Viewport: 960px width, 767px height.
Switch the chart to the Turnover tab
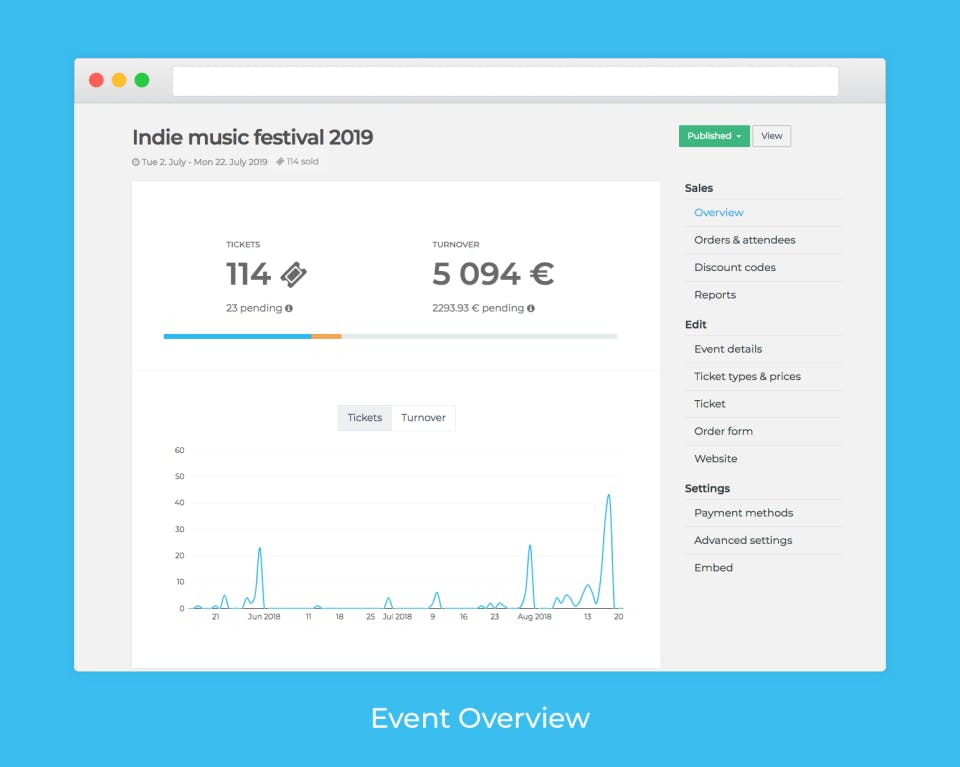coord(423,418)
